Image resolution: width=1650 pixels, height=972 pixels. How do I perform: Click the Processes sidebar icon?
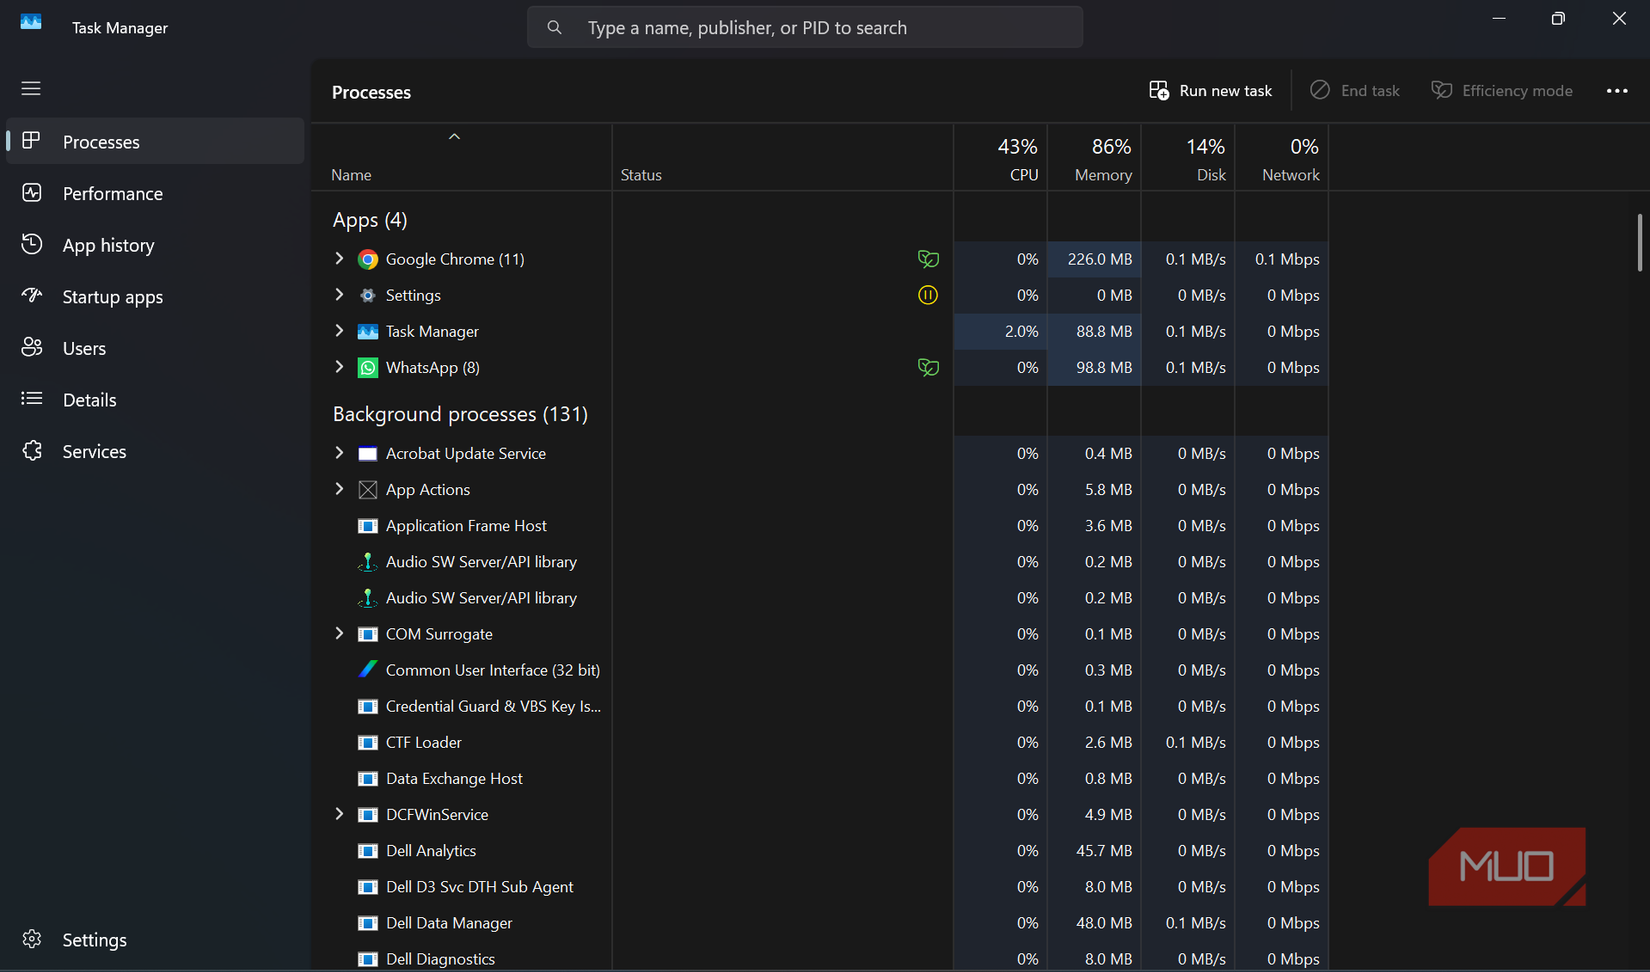[31, 141]
